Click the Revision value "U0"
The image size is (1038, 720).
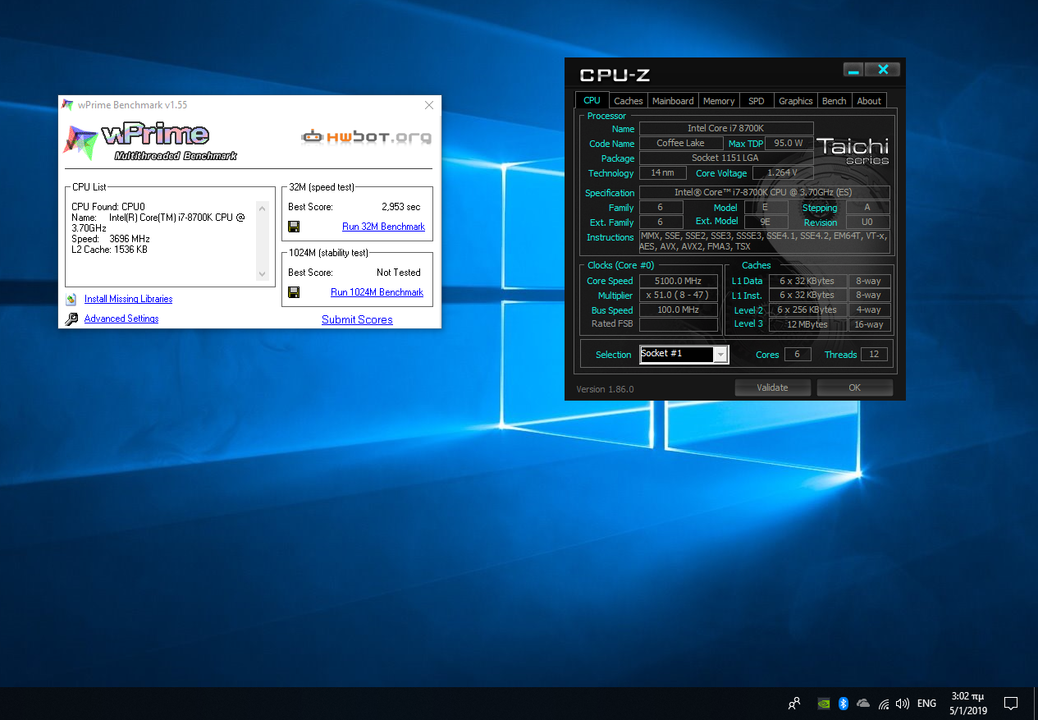pyautogui.click(x=867, y=222)
